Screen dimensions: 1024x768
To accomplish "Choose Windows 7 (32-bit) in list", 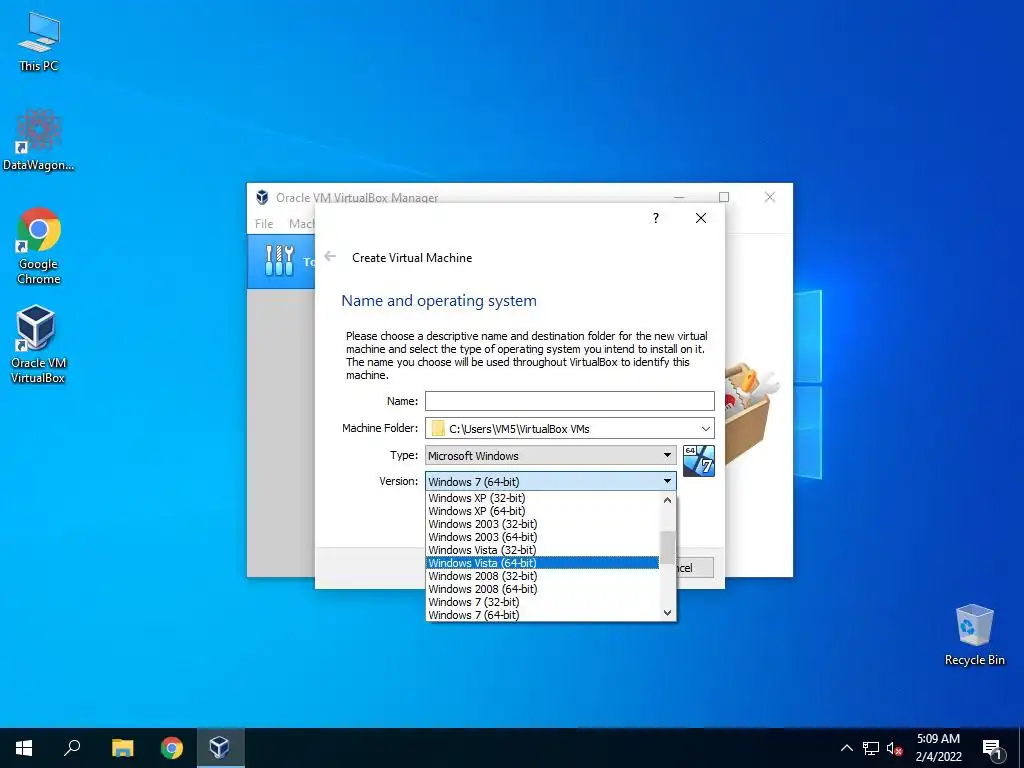I will 542,602.
